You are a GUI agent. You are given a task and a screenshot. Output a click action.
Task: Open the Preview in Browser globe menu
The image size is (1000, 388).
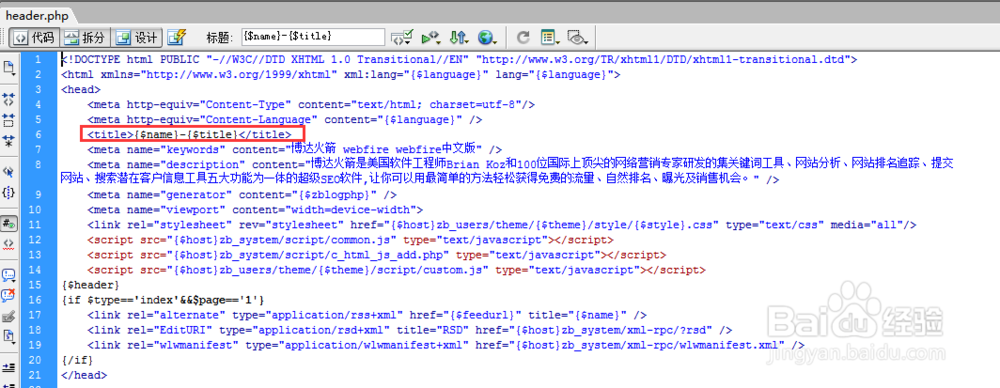[487, 37]
